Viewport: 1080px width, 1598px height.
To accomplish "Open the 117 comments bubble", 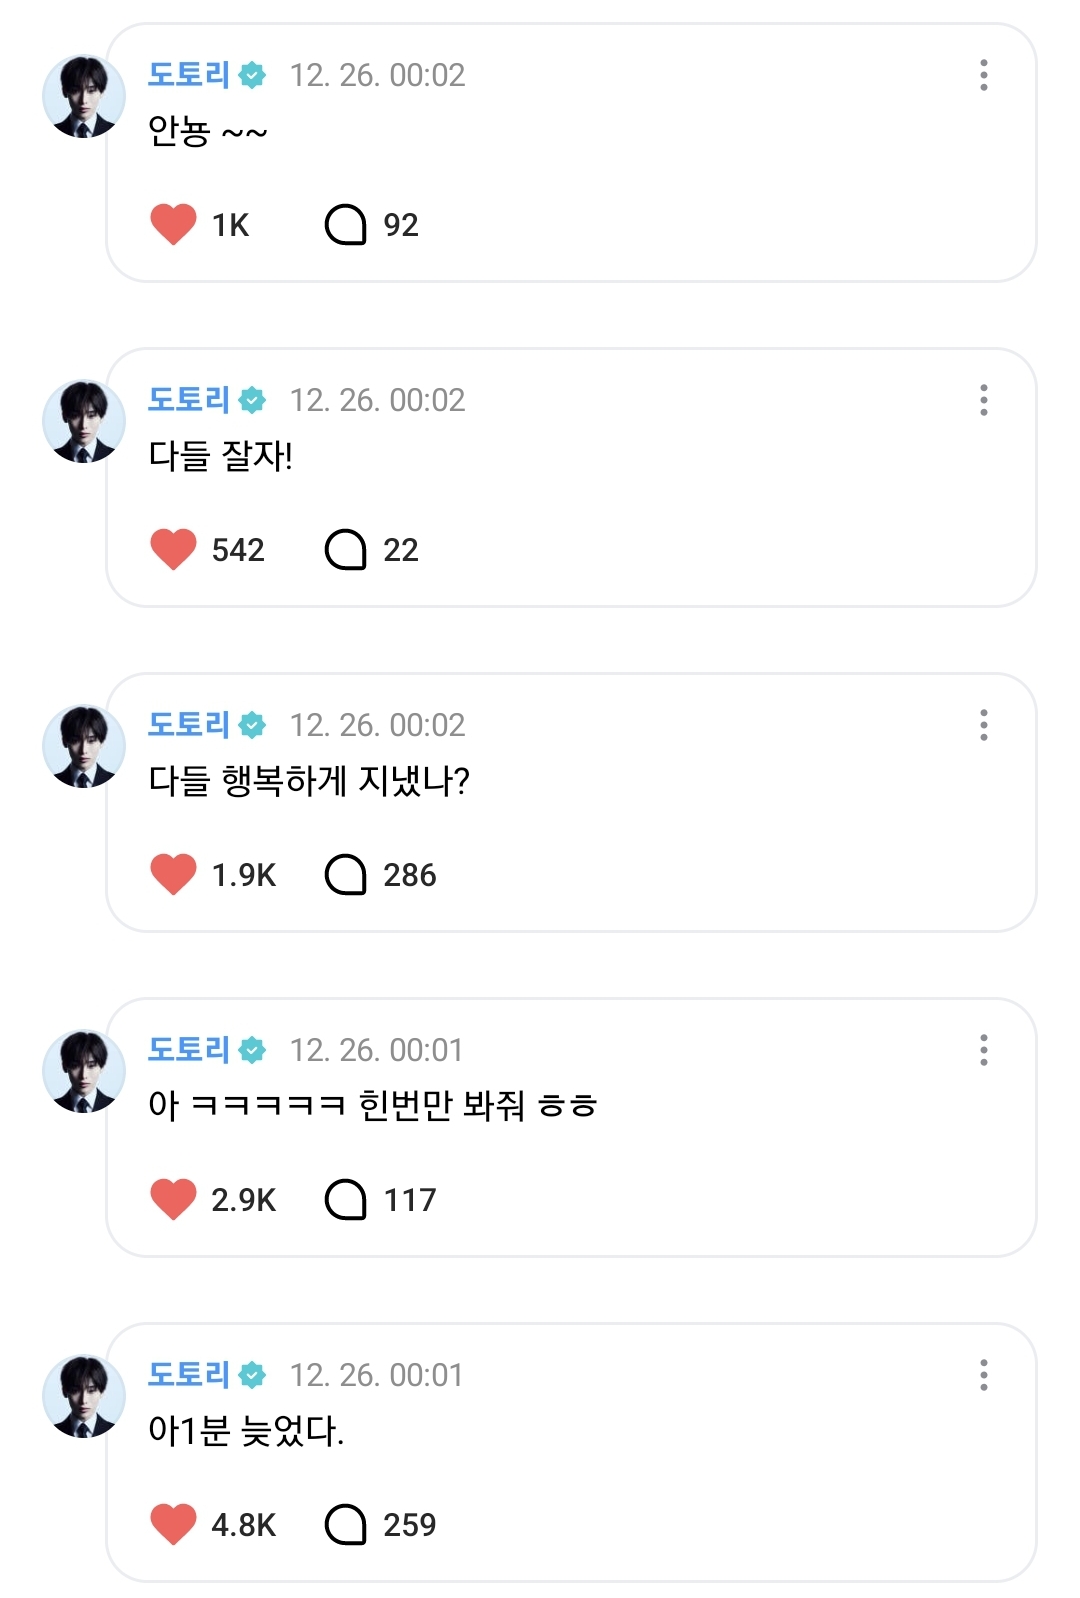I will pos(346,1199).
